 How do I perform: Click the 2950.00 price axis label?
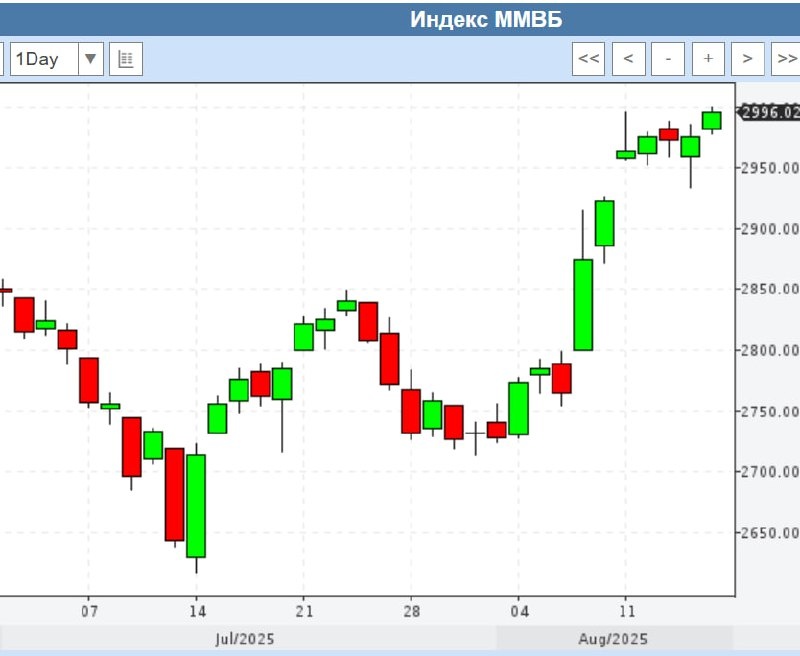click(x=770, y=168)
